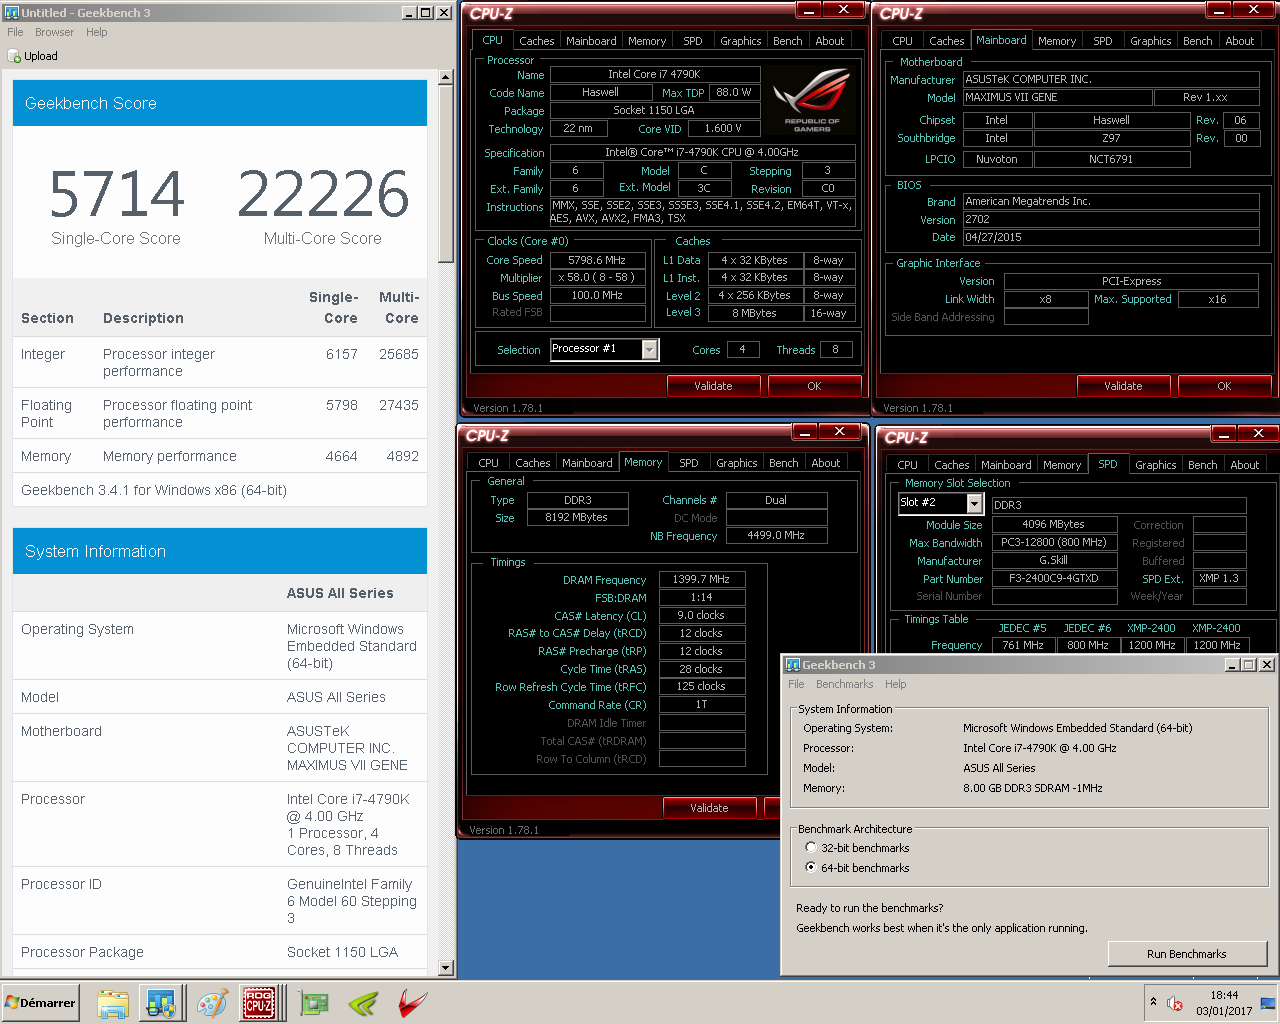1280x1024 pixels.
Task: Click the show desktop monitor icon in tray
Action: click(x=1267, y=1003)
